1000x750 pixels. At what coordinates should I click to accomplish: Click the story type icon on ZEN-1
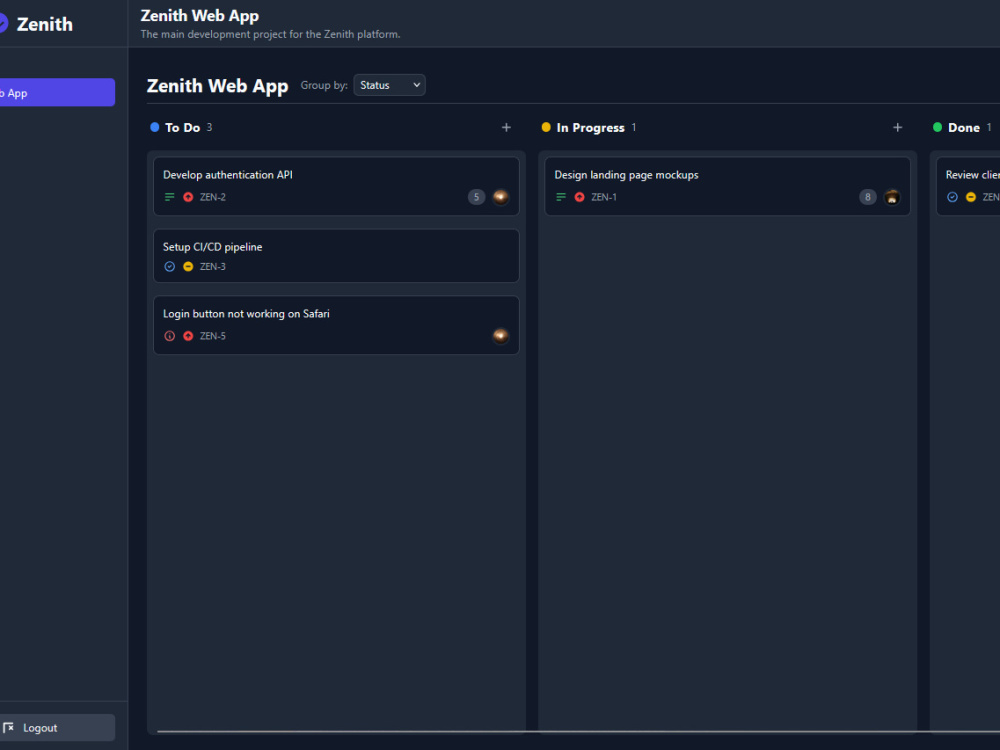[x=561, y=197]
